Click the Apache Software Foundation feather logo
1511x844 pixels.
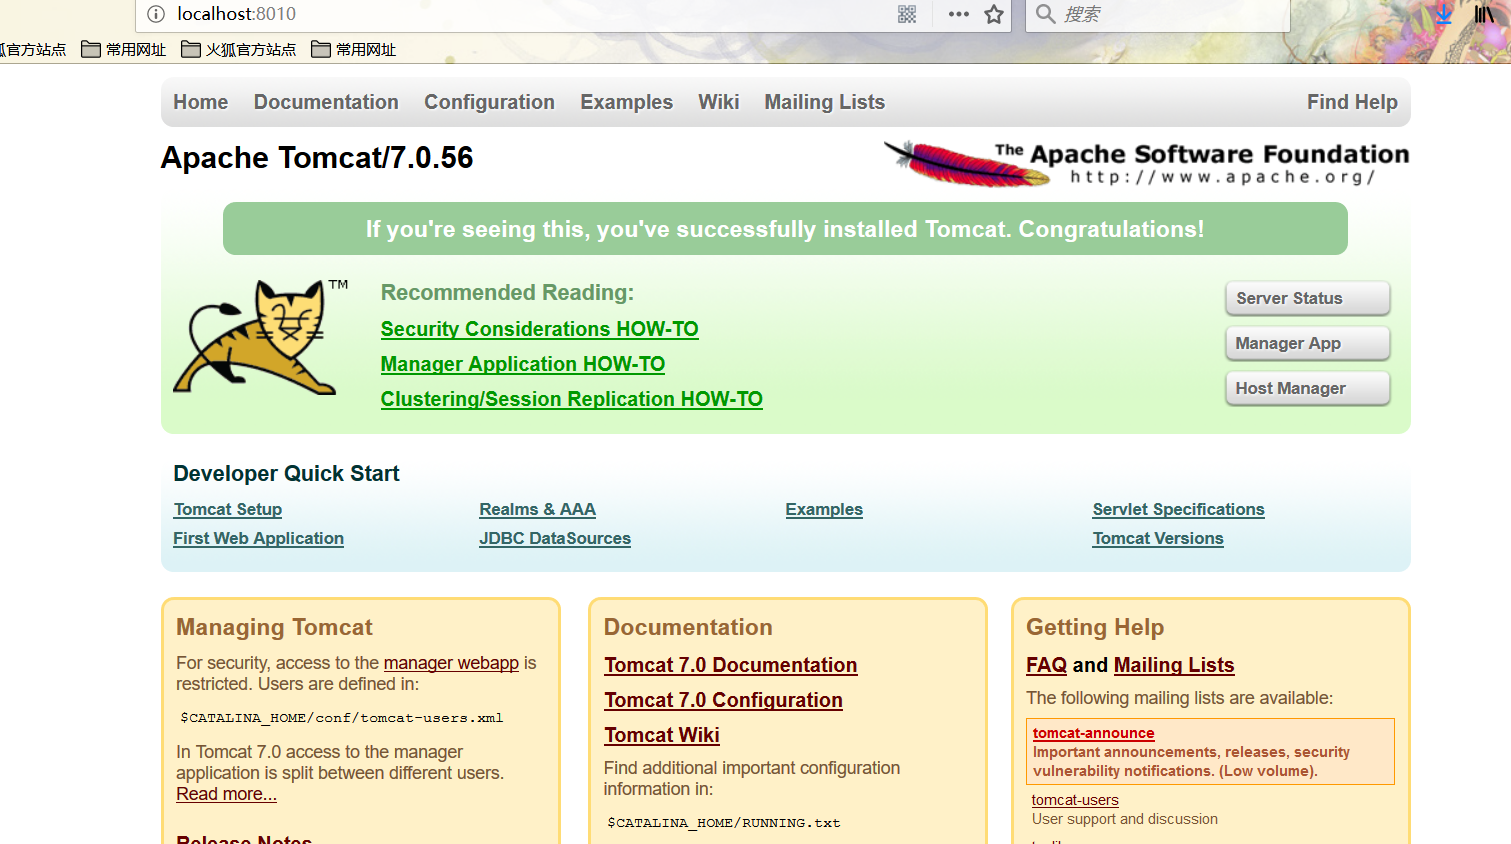1146,164
